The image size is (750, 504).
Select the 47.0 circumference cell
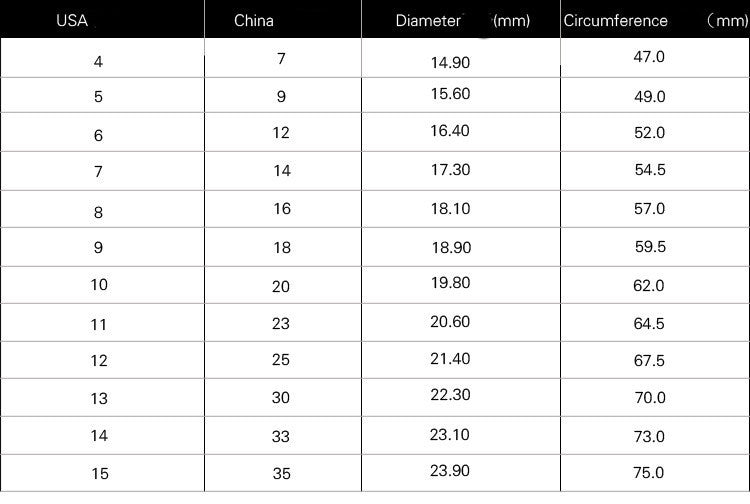click(649, 57)
